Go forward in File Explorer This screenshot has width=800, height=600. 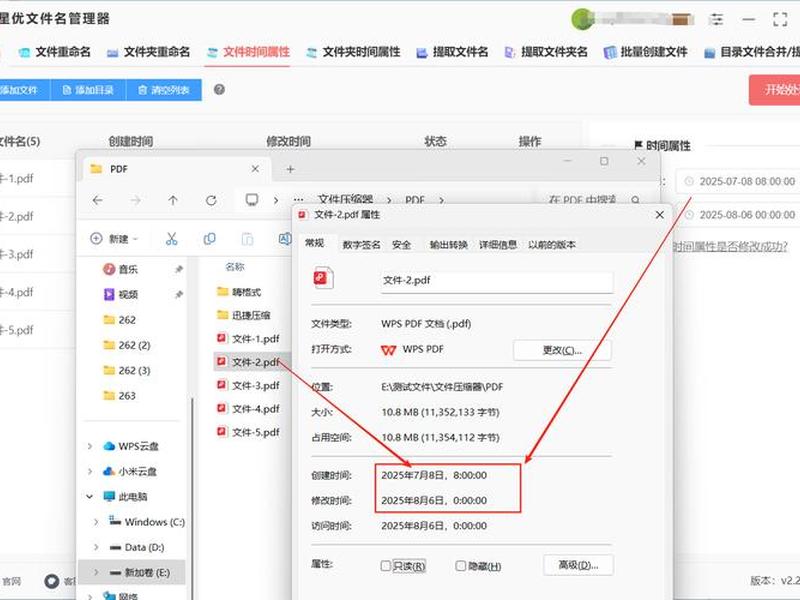pyautogui.click(x=135, y=201)
